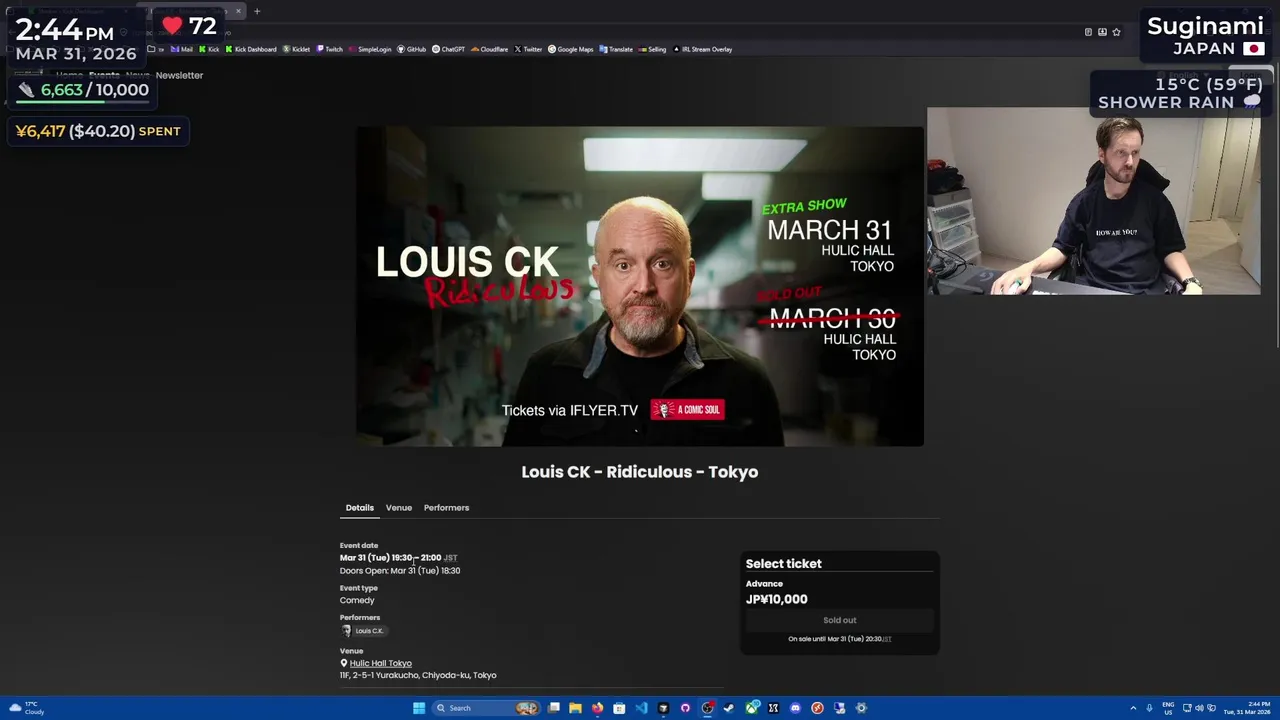1280x720 pixels.
Task: Click the map pin icon beside the venue
Action: click(x=343, y=663)
